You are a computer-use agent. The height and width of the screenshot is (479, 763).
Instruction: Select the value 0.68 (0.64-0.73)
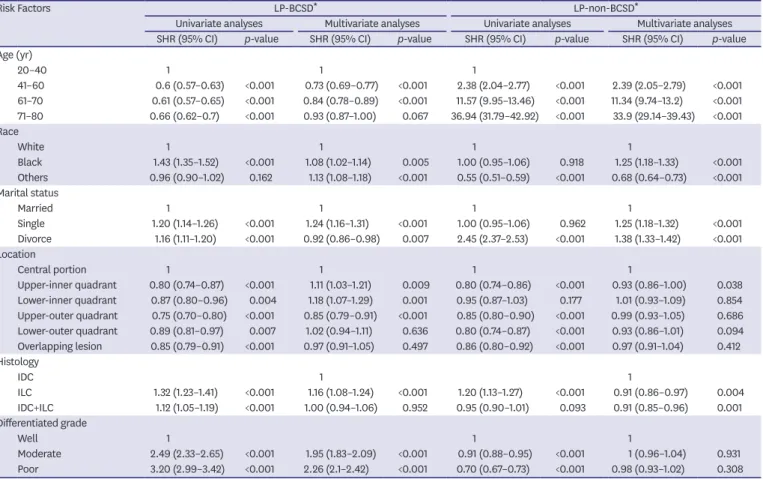[649, 178]
